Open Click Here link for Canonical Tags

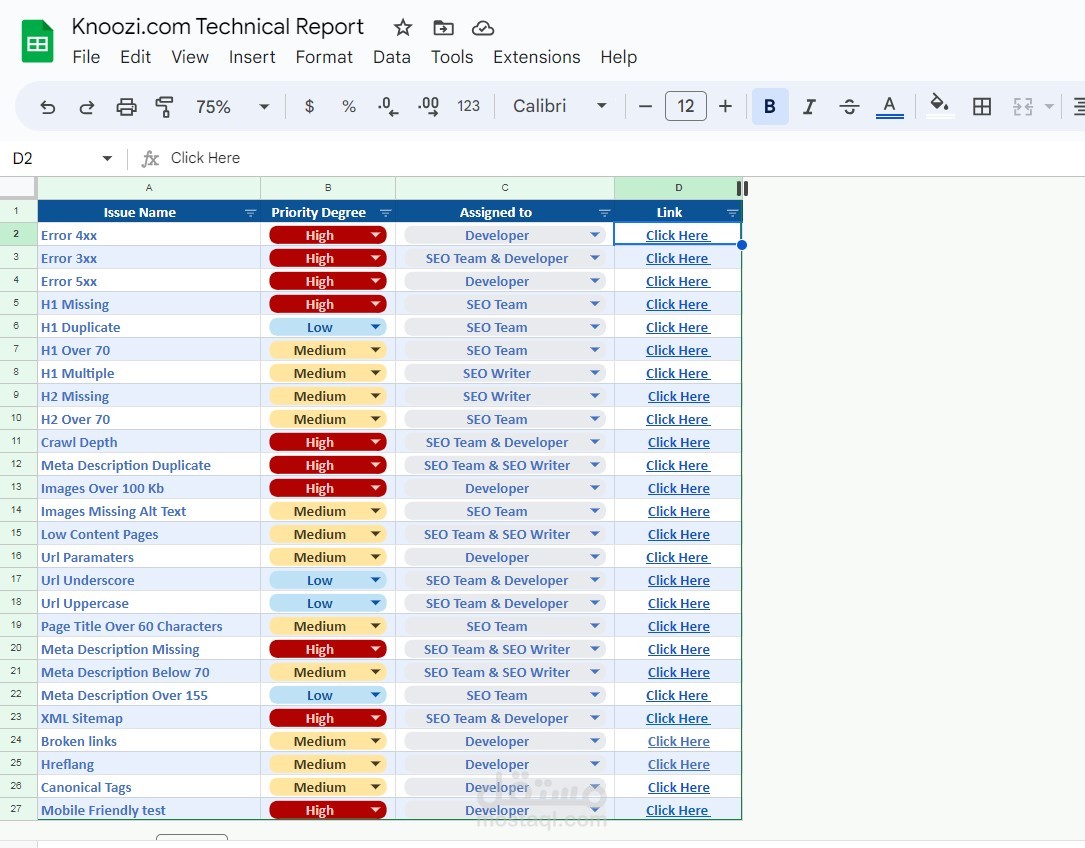pyautogui.click(x=679, y=787)
